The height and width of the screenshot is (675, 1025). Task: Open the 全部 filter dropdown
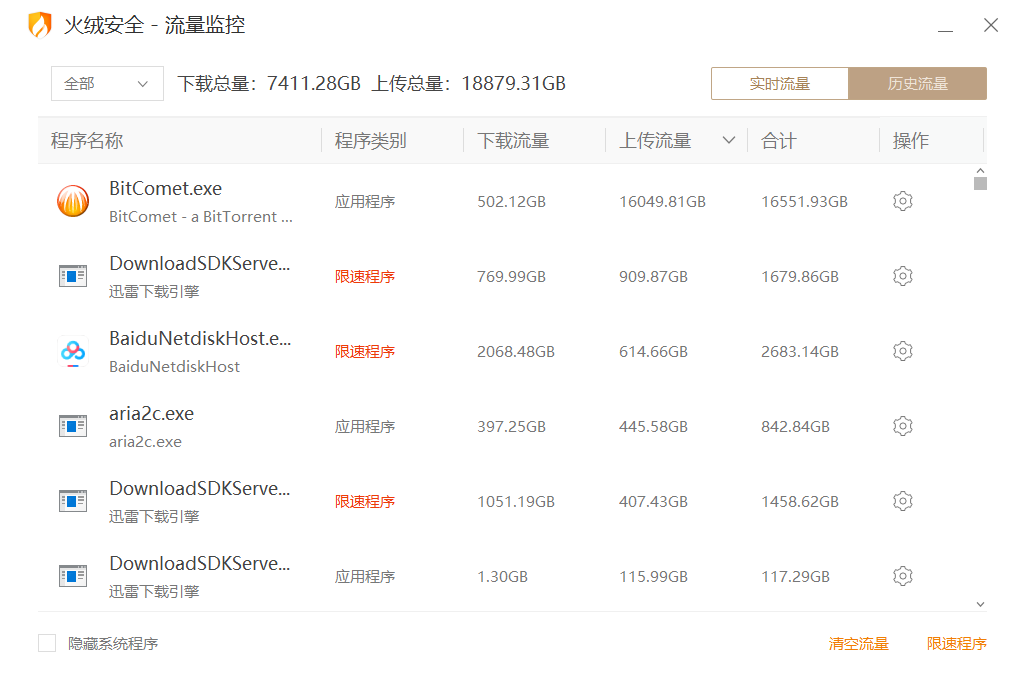[107, 84]
